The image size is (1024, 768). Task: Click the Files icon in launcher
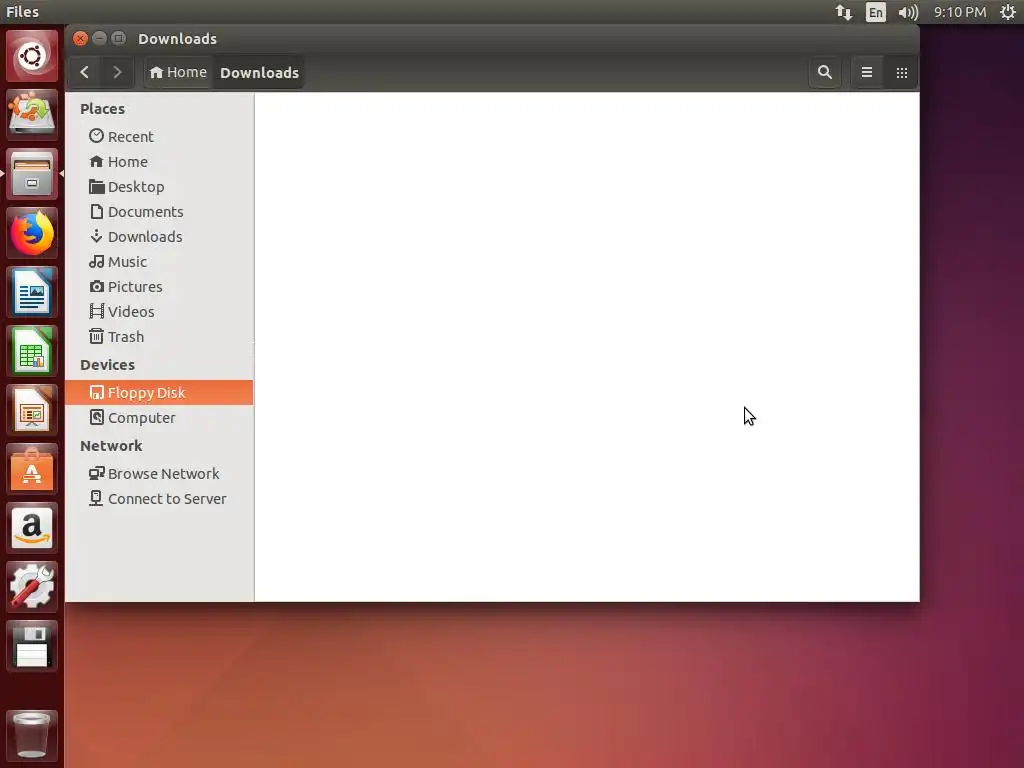32,174
